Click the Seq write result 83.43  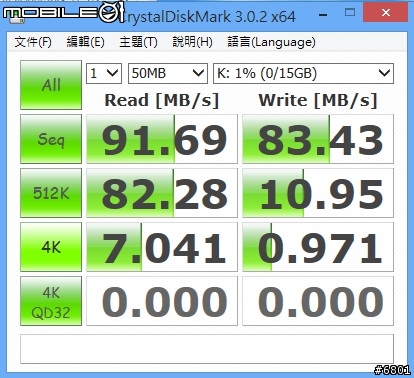(x=318, y=139)
